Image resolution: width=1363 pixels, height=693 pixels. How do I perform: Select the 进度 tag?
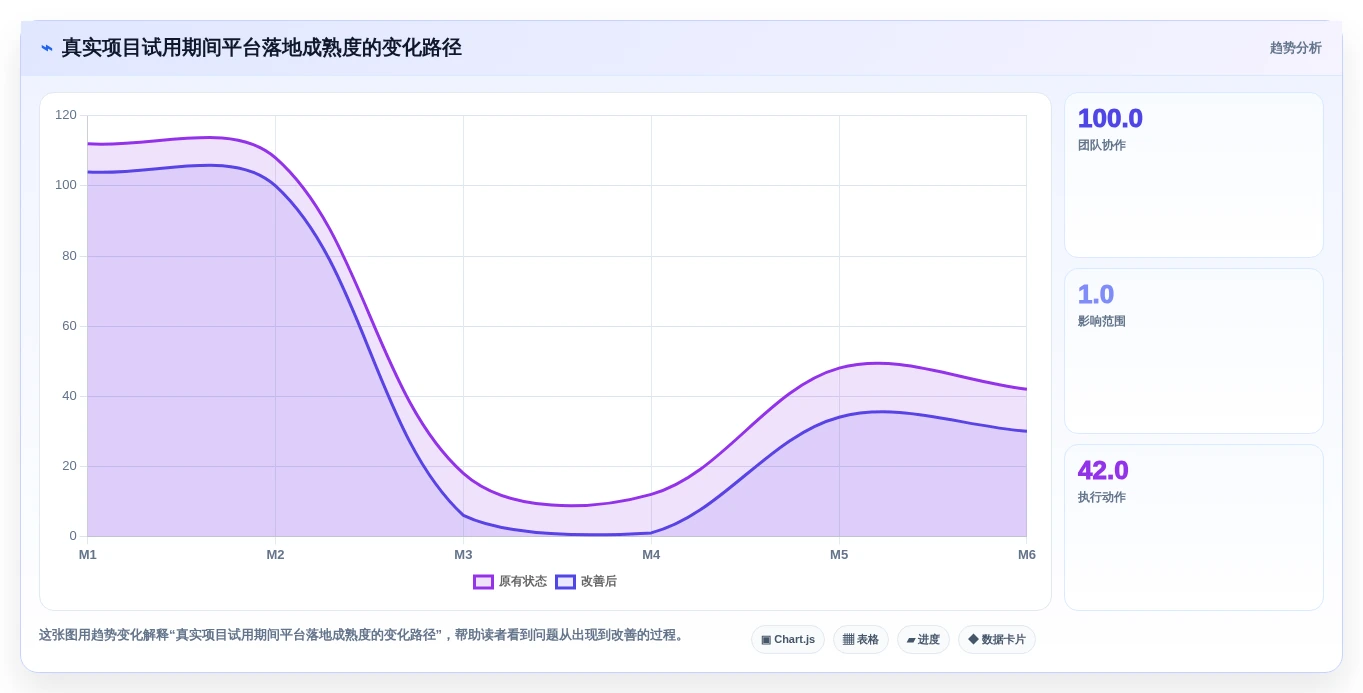pyautogui.click(x=923, y=640)
